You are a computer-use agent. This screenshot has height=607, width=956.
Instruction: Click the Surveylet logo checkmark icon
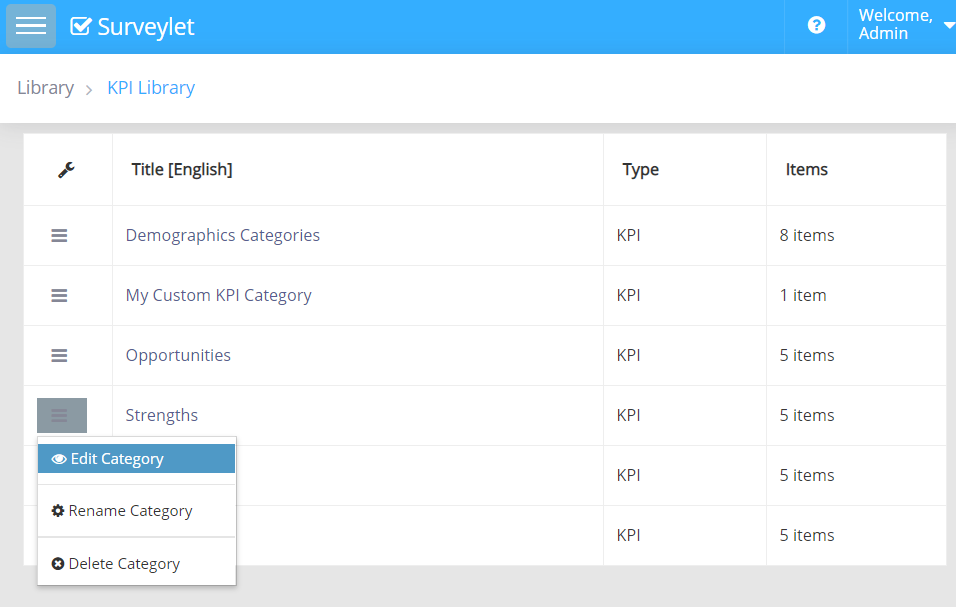pos(81,27)
